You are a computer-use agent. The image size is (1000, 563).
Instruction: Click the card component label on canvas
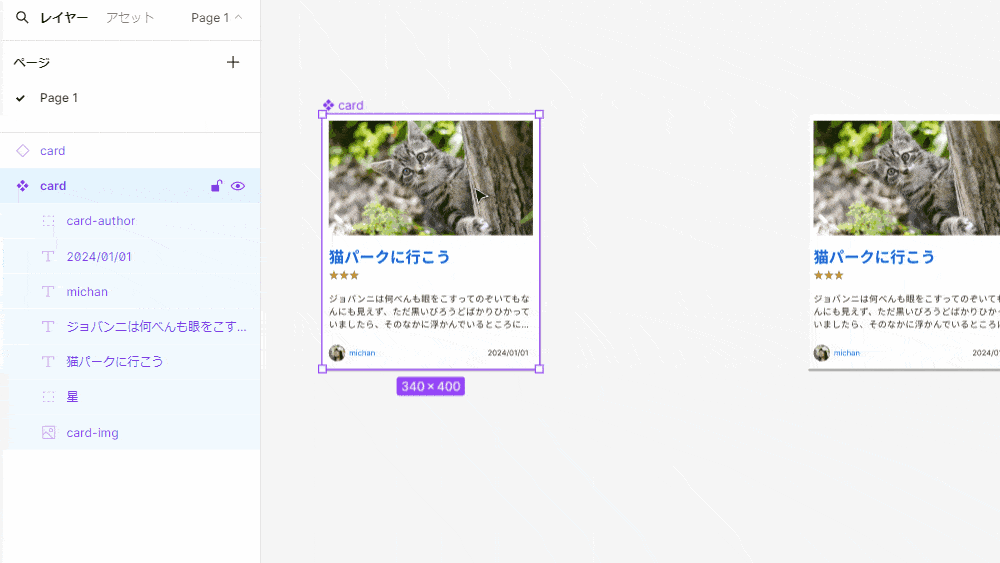(x=351, y=105)
